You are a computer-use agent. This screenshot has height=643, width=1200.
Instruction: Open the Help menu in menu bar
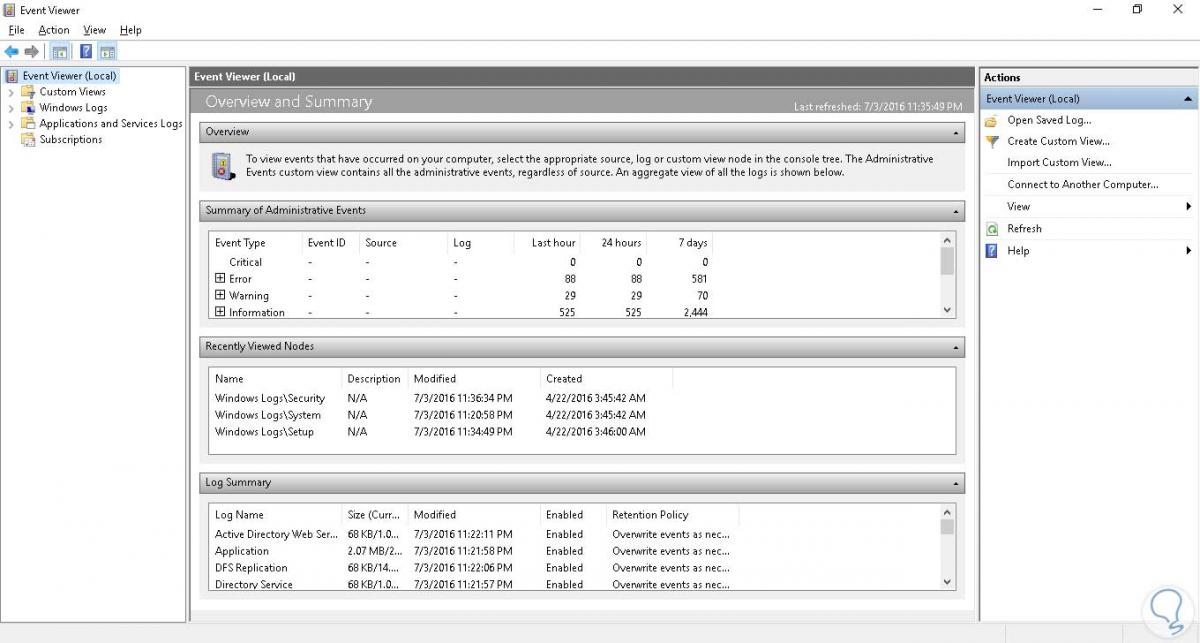pyautogui.click(x=130, y=30)
